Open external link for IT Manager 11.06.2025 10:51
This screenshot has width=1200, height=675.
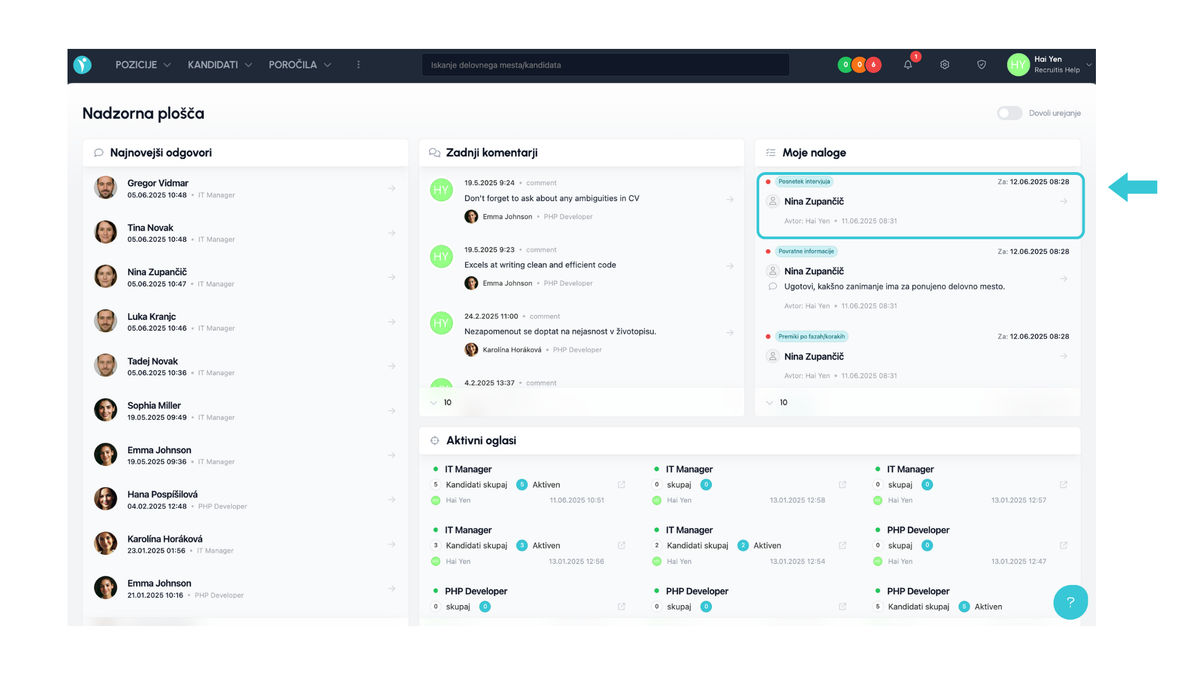(x=621, y=485)
